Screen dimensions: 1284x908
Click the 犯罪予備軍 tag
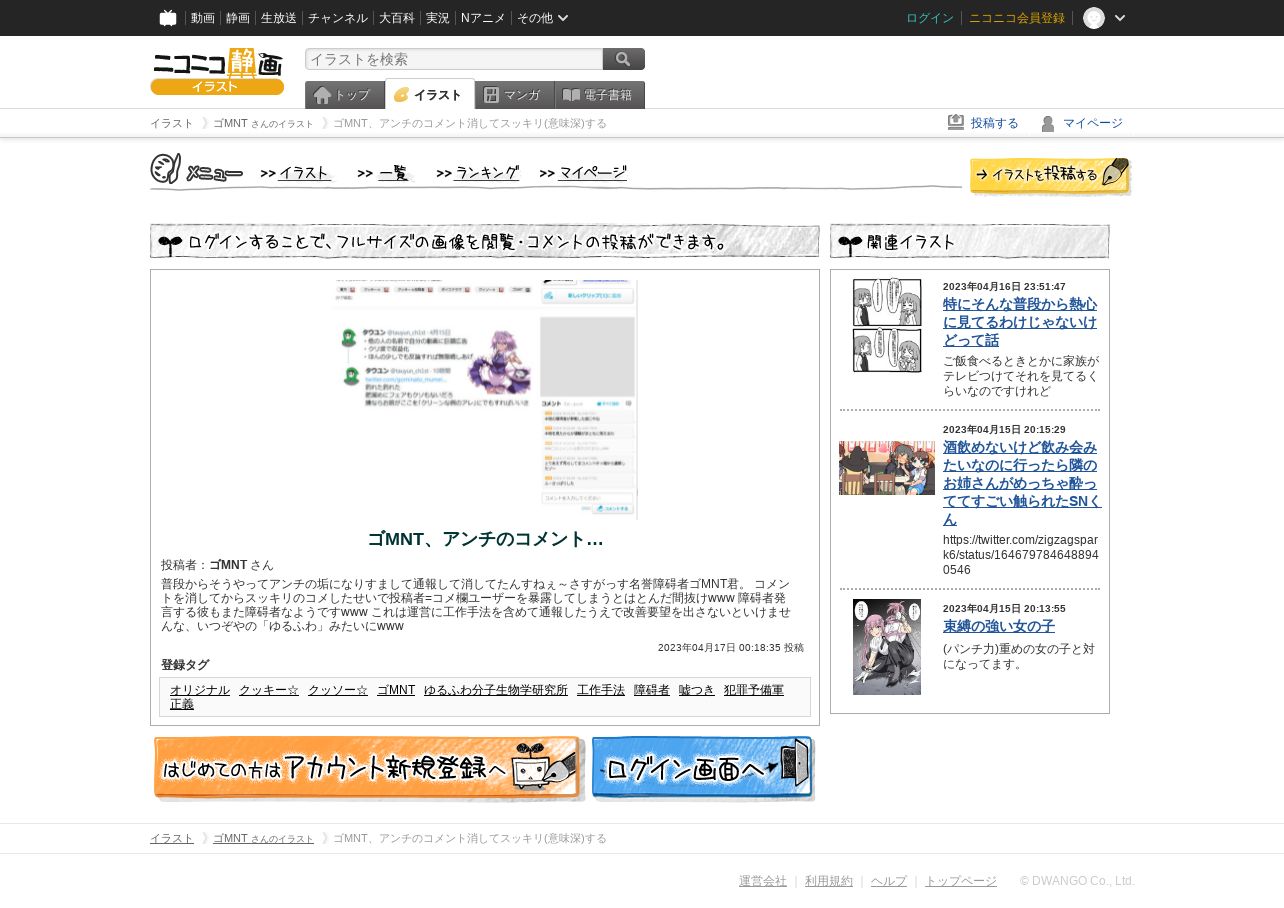(754, 690)
